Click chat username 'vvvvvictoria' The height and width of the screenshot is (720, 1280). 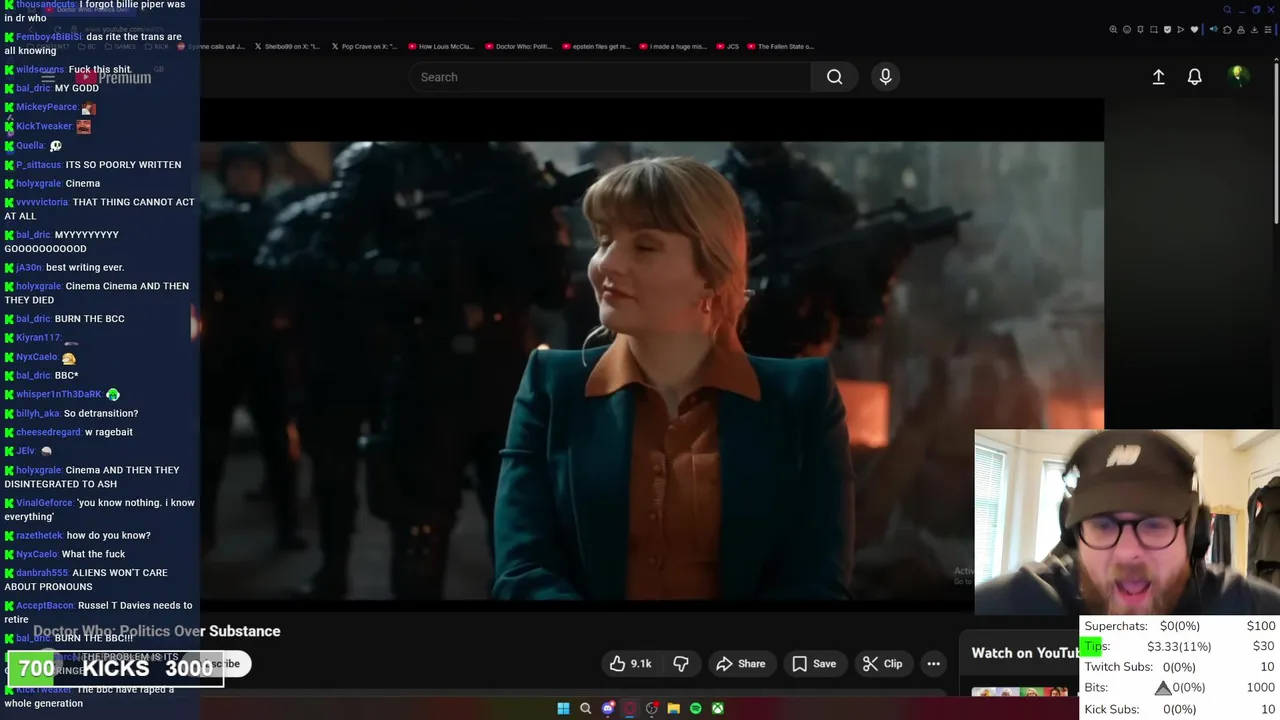(x=42, y=202)
